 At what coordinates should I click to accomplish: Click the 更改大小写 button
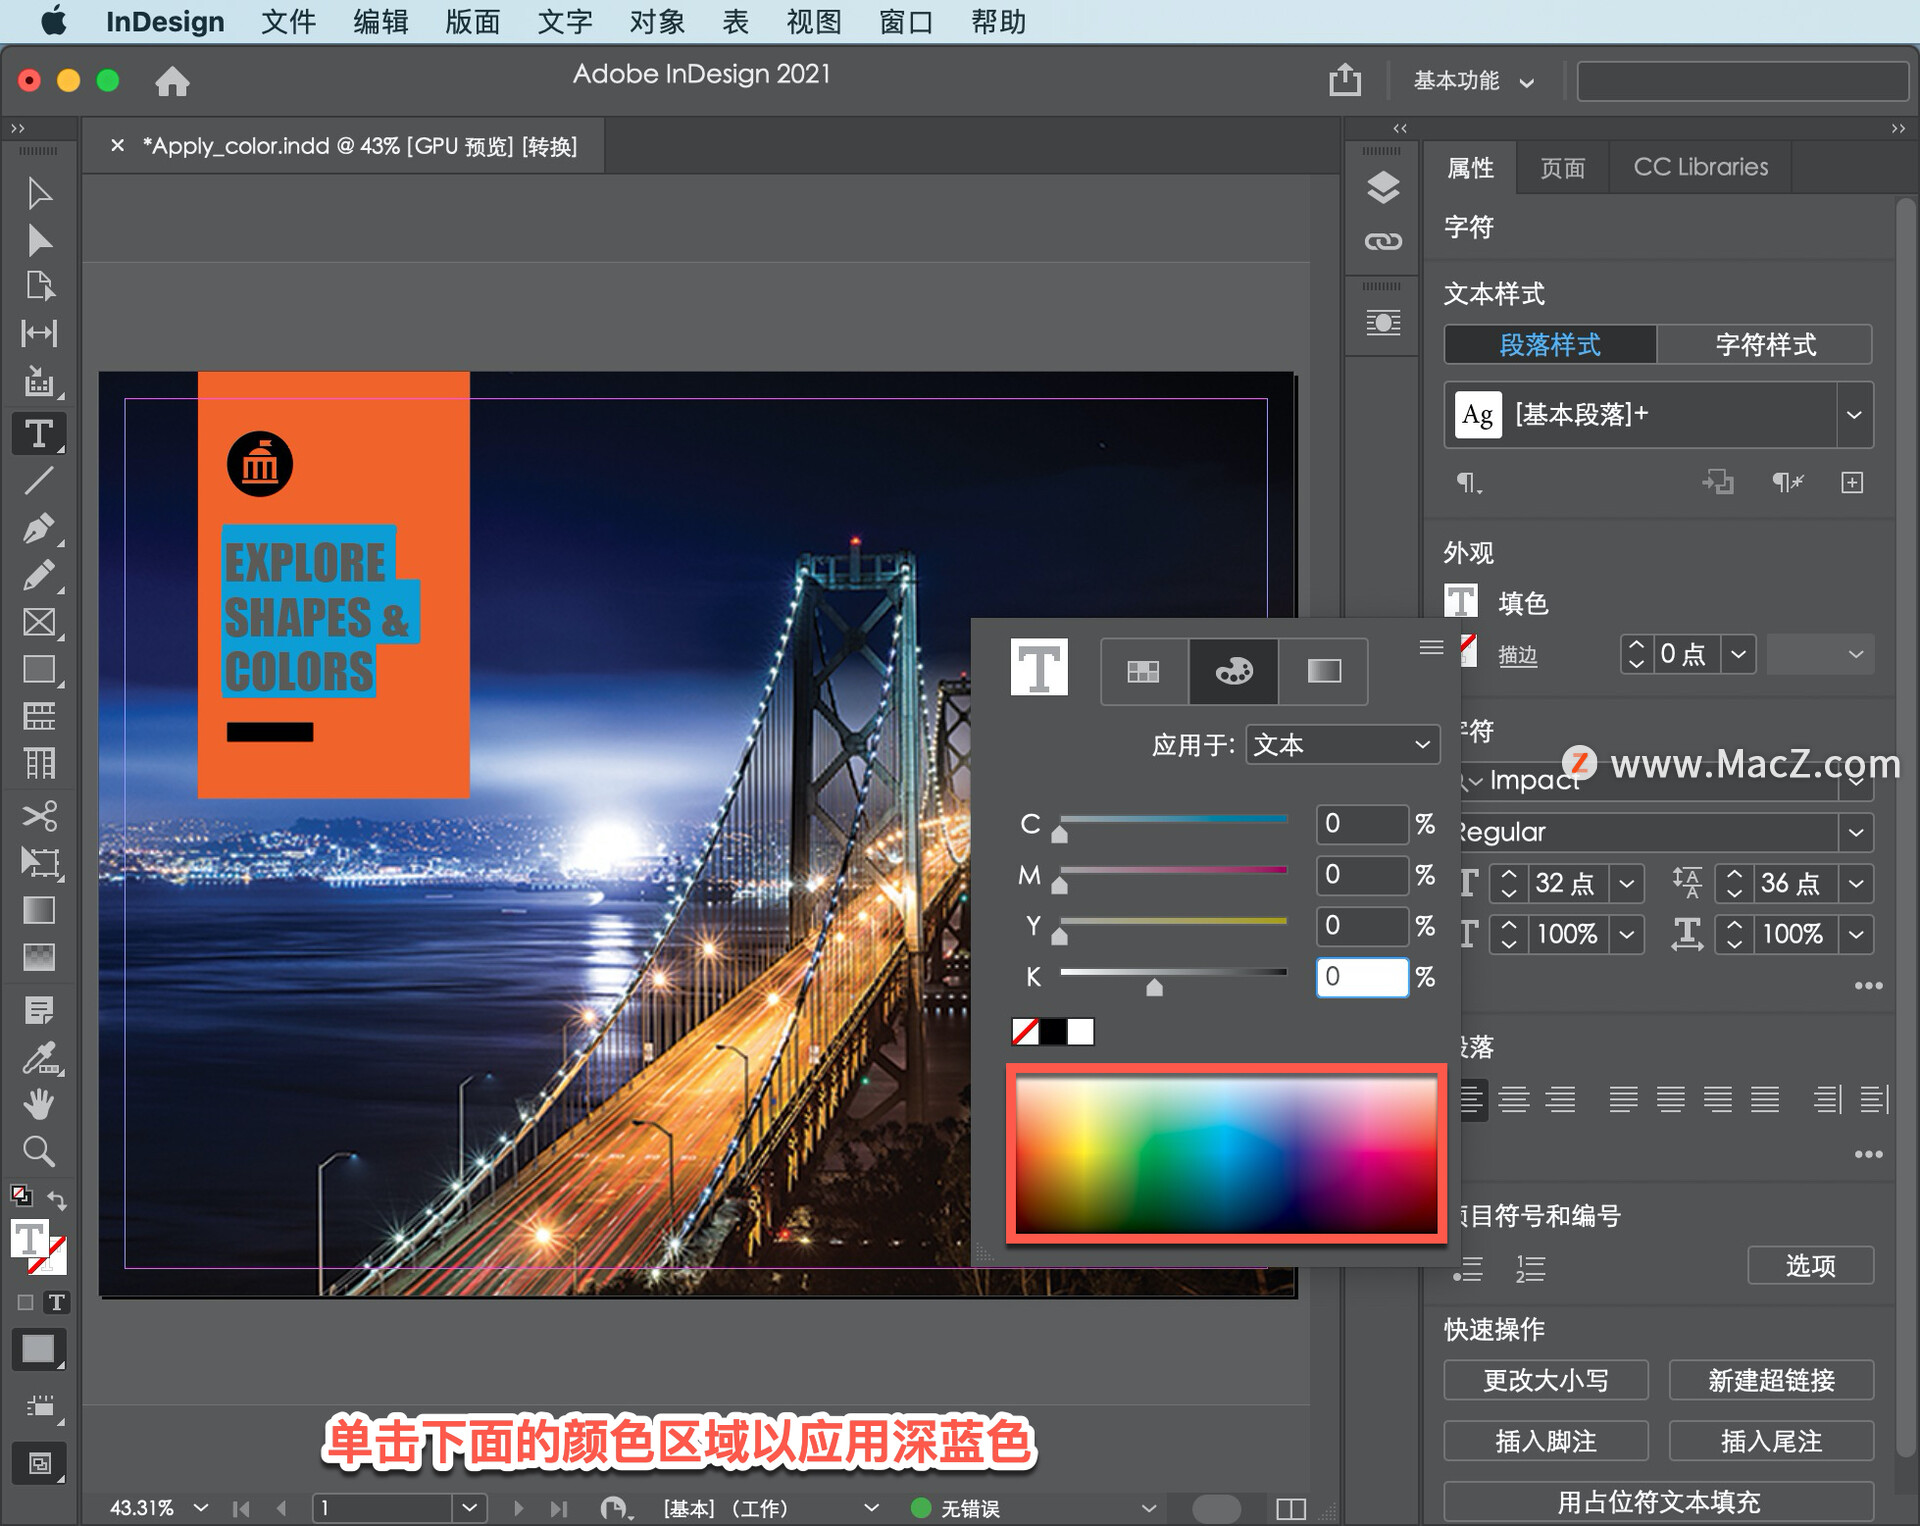click(1545, 1380)
